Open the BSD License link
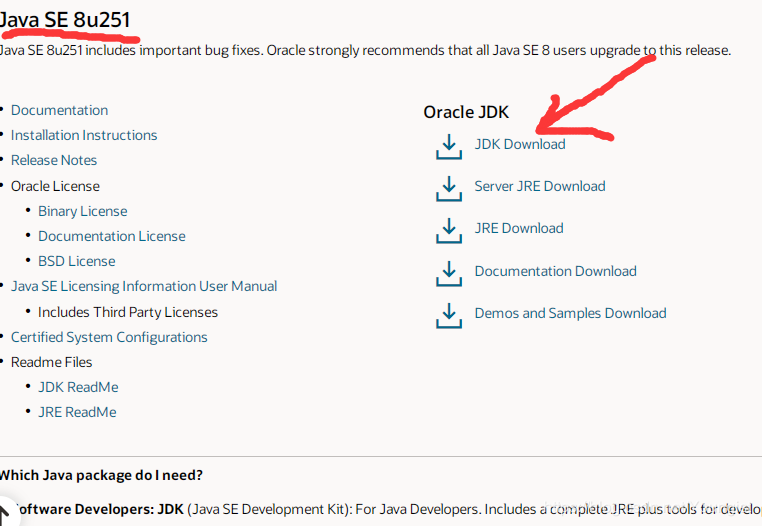 point(77,262)
